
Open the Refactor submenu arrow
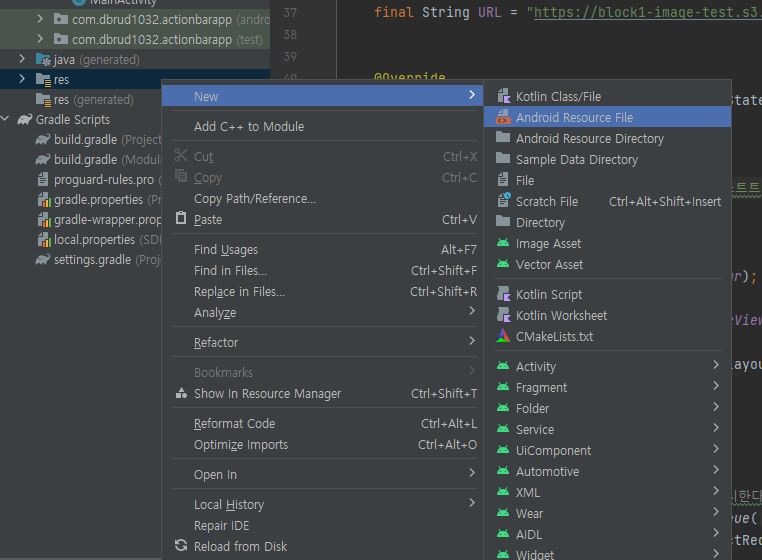pos(472,341)
